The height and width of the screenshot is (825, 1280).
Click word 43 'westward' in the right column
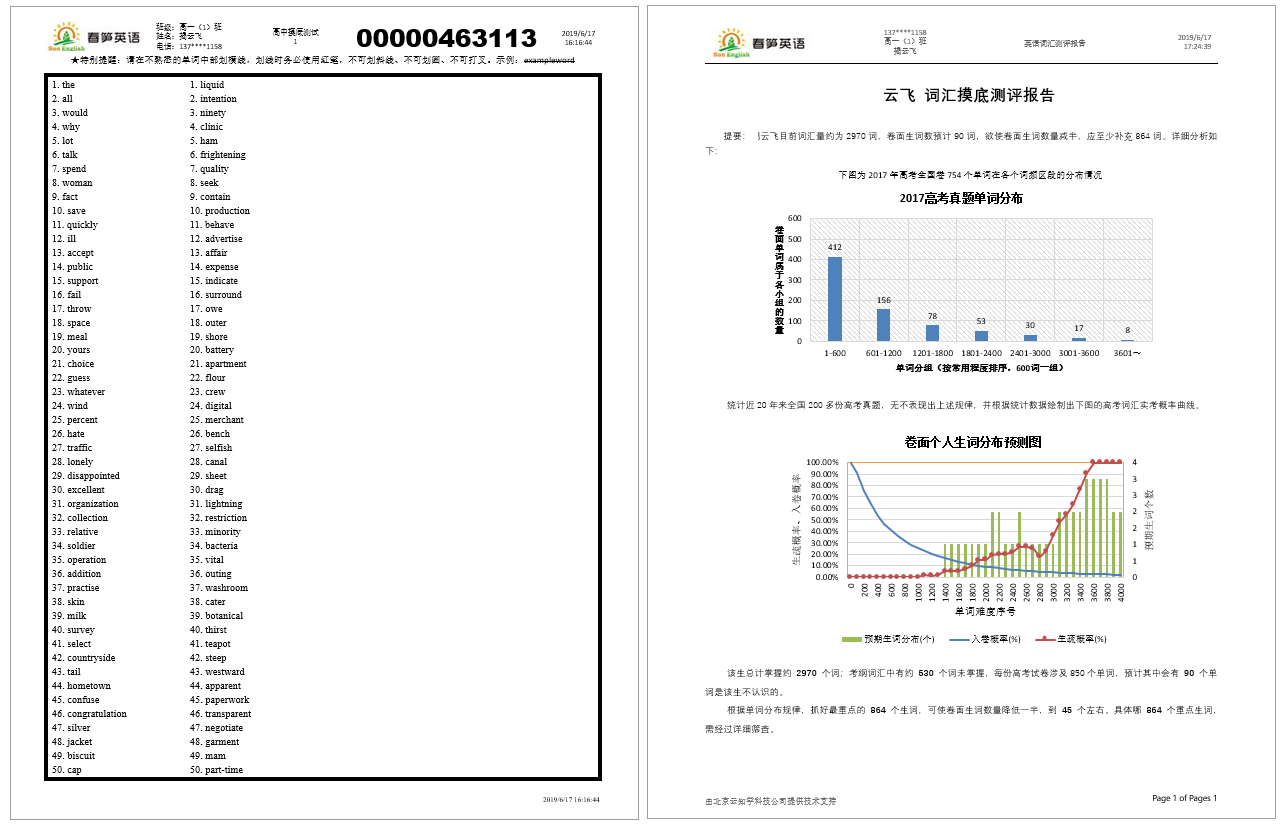pyautogui.click(x=217, y=672)
